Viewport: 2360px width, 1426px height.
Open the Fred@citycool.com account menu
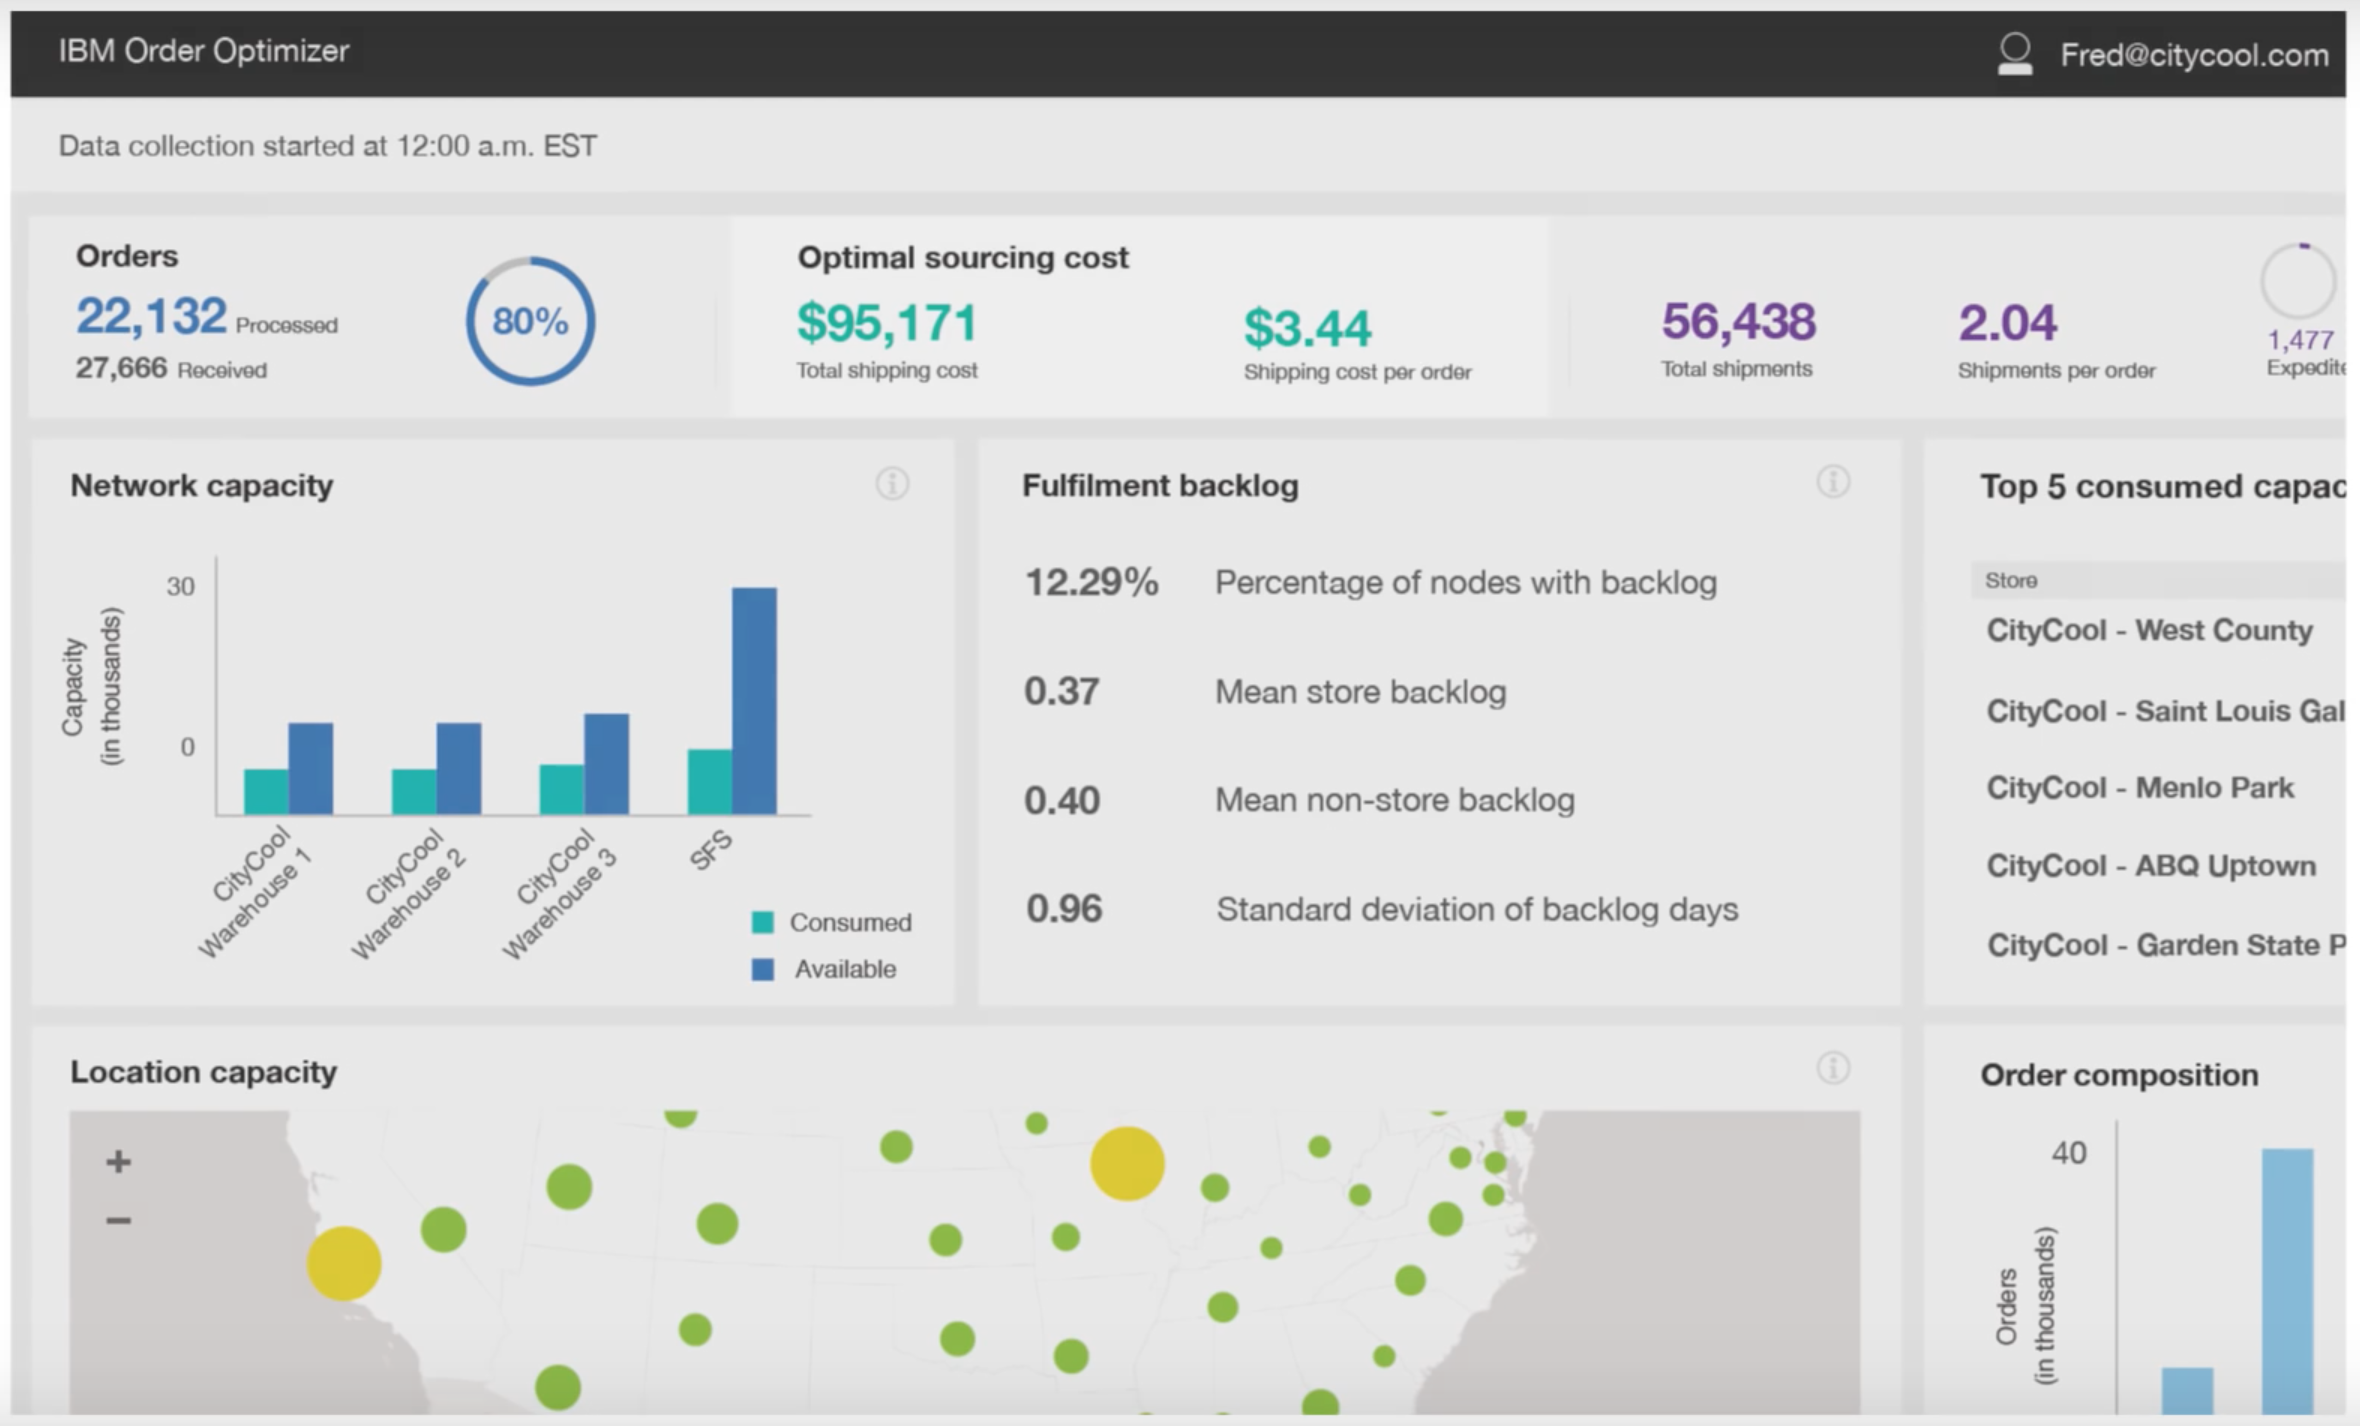point(2194,55)
